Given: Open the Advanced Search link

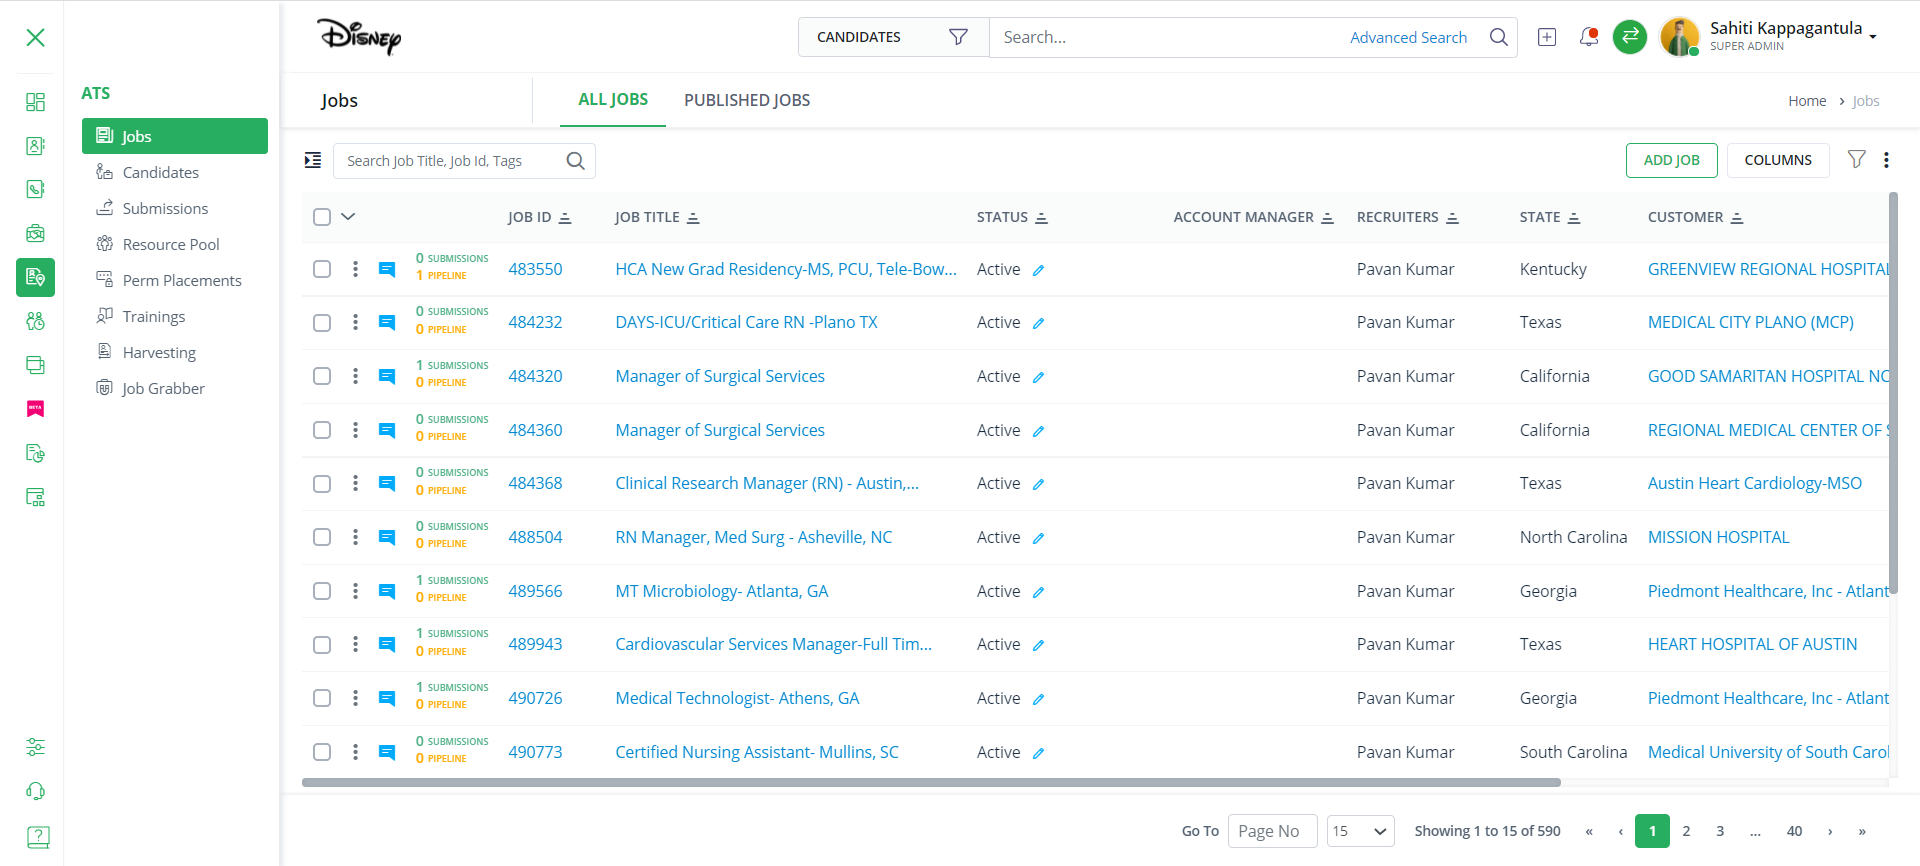Looking at the screenshot, I should coord(1408,37).
